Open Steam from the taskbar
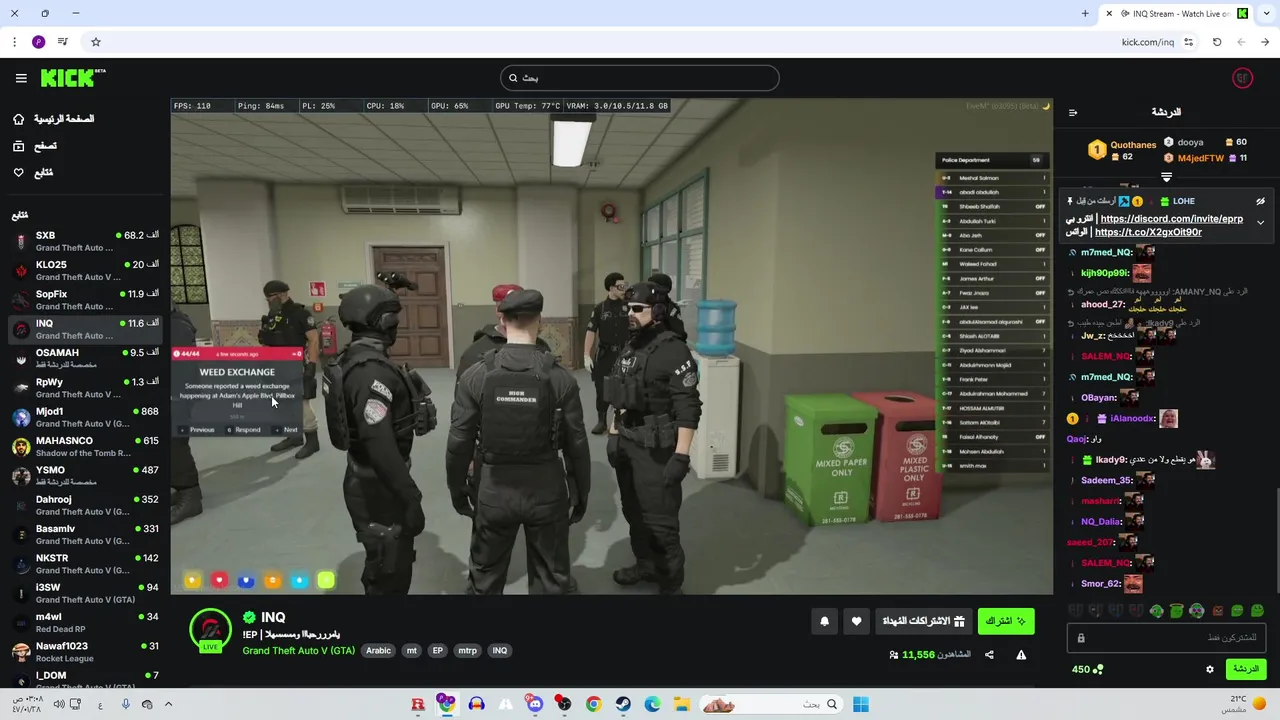The height and width of the screenshot is (720, 1280). [x=623, y=704]
